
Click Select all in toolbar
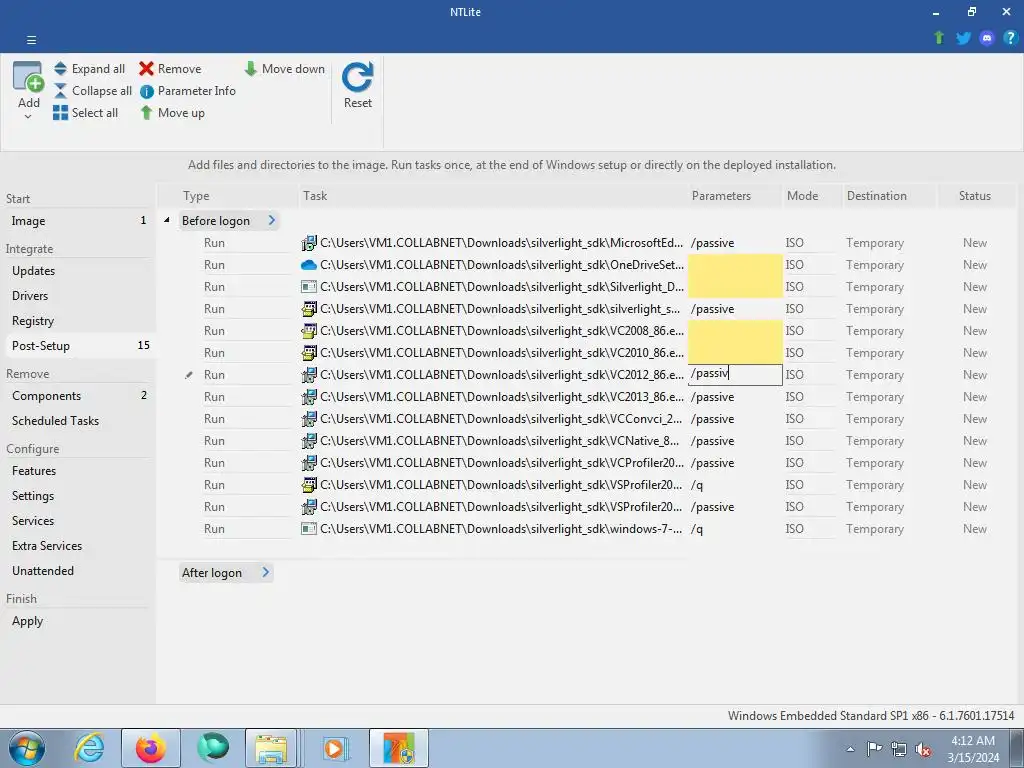[x=86, y=112]
